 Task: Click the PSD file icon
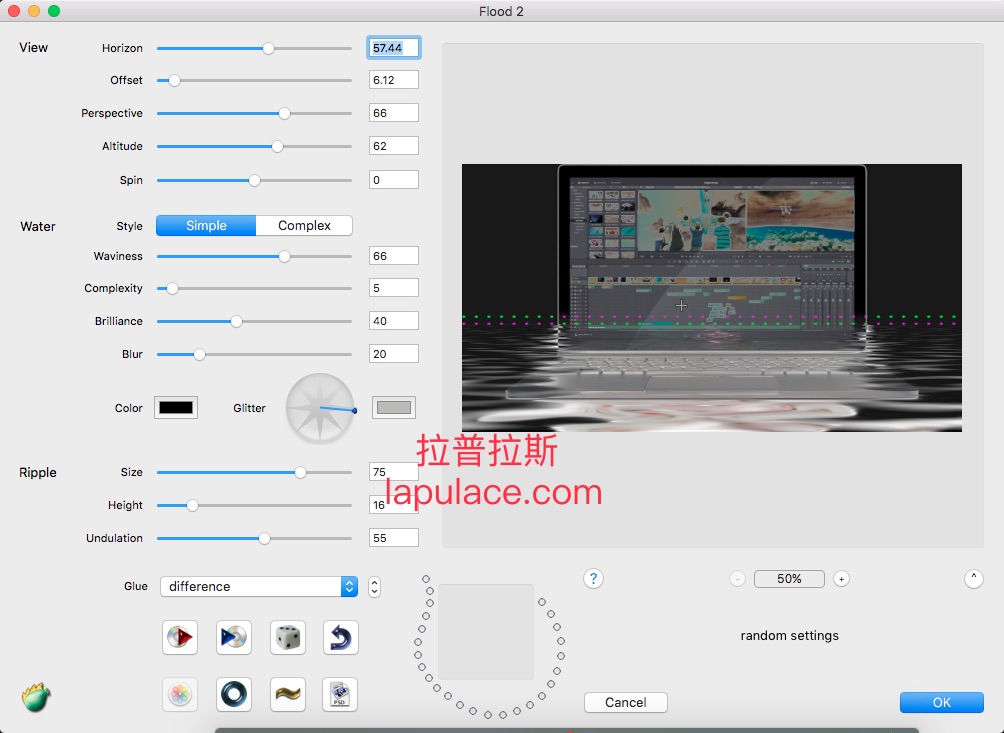point(340,694)
